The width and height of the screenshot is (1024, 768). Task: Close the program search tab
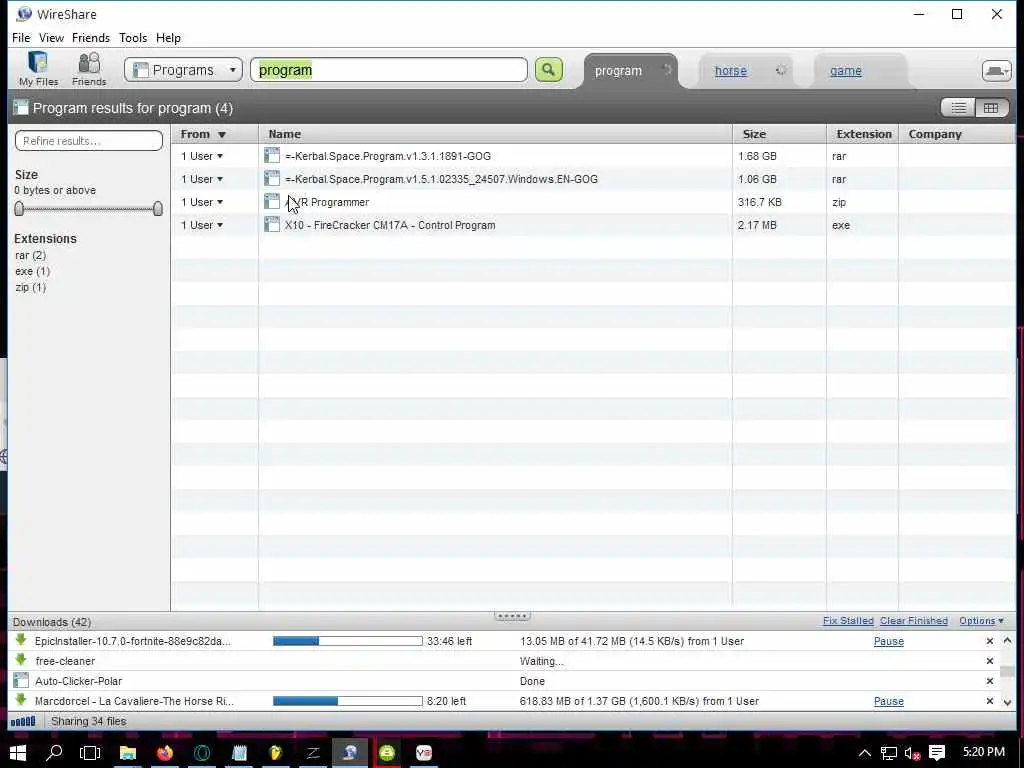tap(667, 70)
